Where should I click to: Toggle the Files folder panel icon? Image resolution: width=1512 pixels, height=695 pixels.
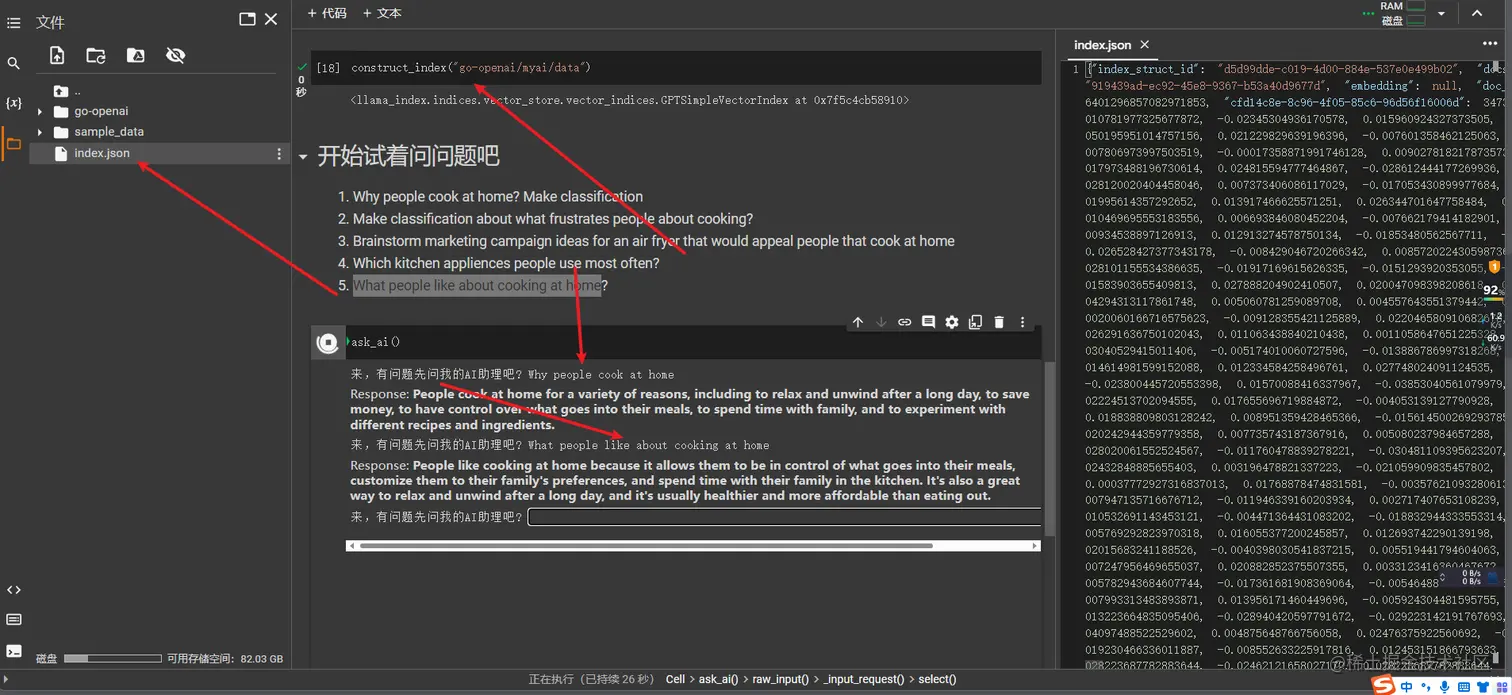(14, 143)
